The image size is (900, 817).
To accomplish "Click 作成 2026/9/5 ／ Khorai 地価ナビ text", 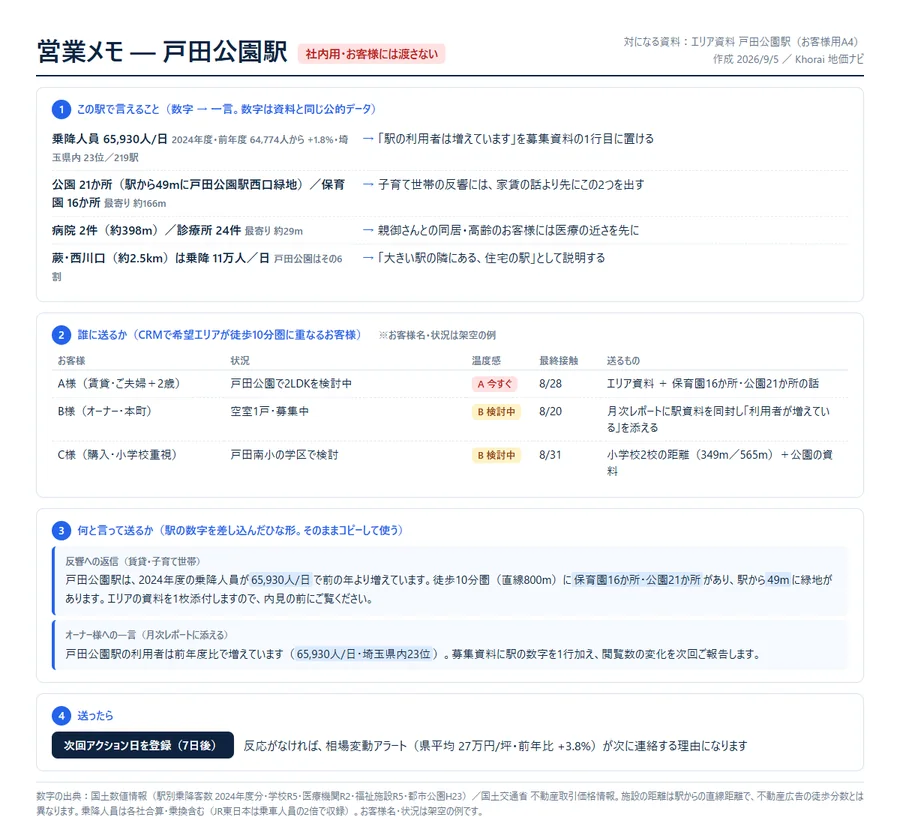I will tap(788, 59).
